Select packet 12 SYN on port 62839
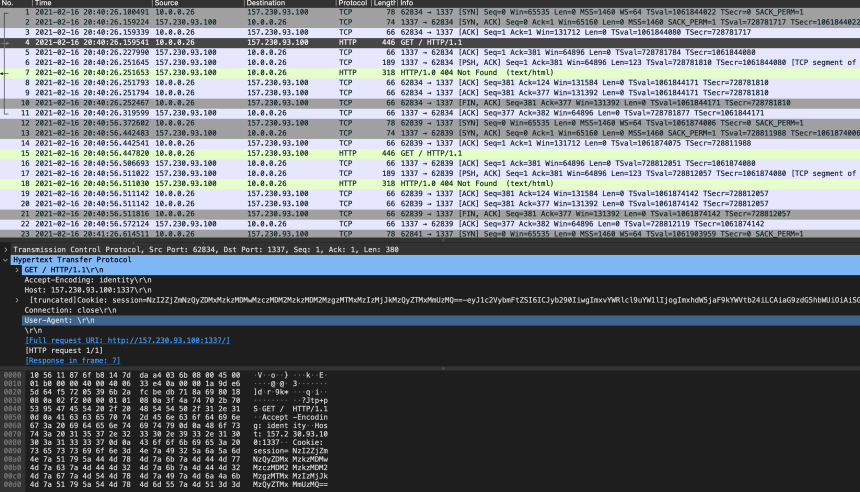The width and height of the screenshot is (860, 492). (x=430, y=123)
